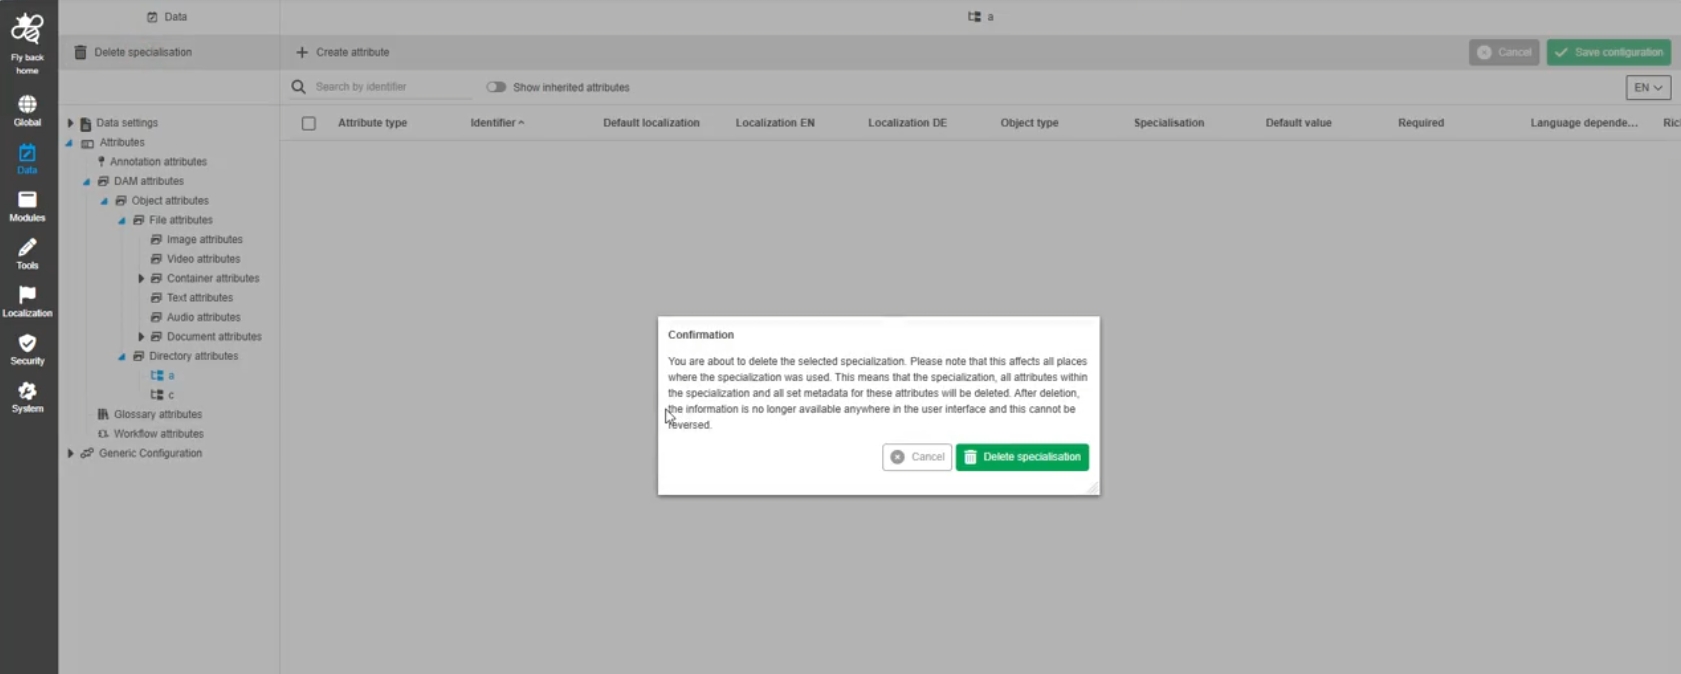The image size is (1681, 674).
Task: Open the Modules section icon
Action: 27,201
